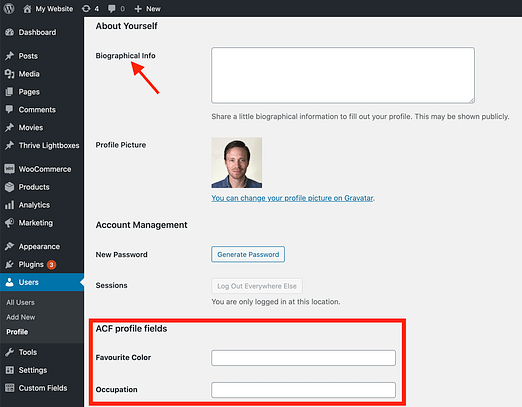This screenshot has width=522, height=407.
Task: Go to All Users submenu item
Action: 20,302
